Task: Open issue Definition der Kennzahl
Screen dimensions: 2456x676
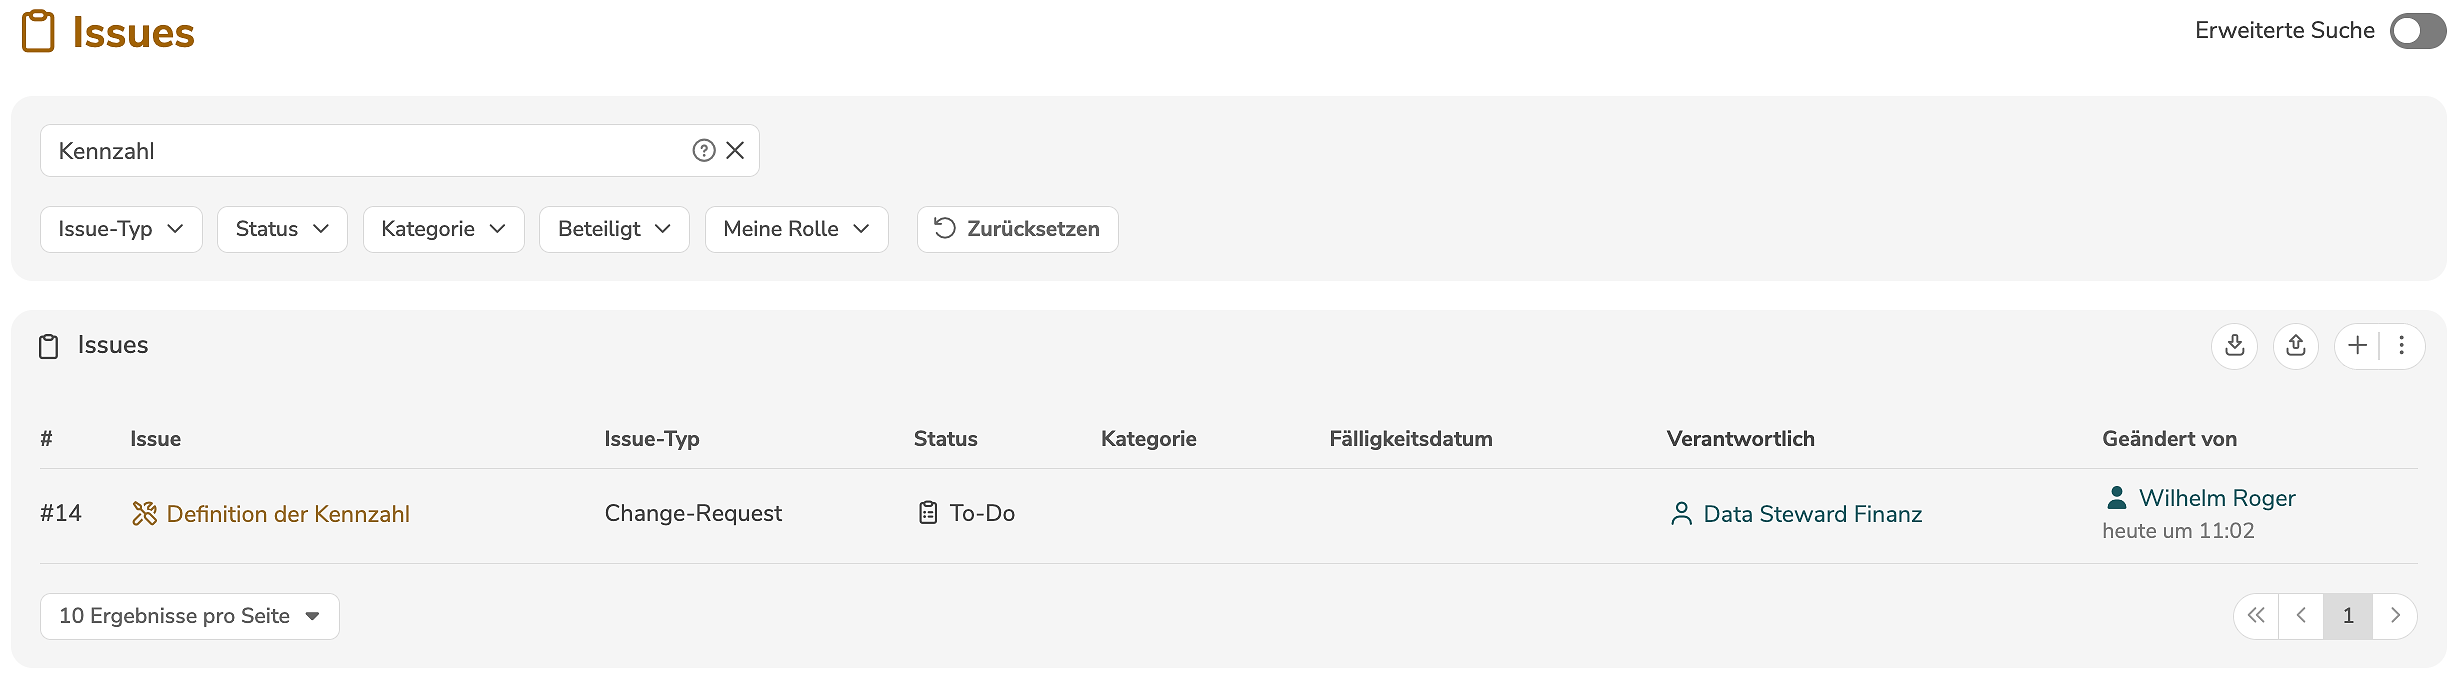Action: tap(287, 513)
